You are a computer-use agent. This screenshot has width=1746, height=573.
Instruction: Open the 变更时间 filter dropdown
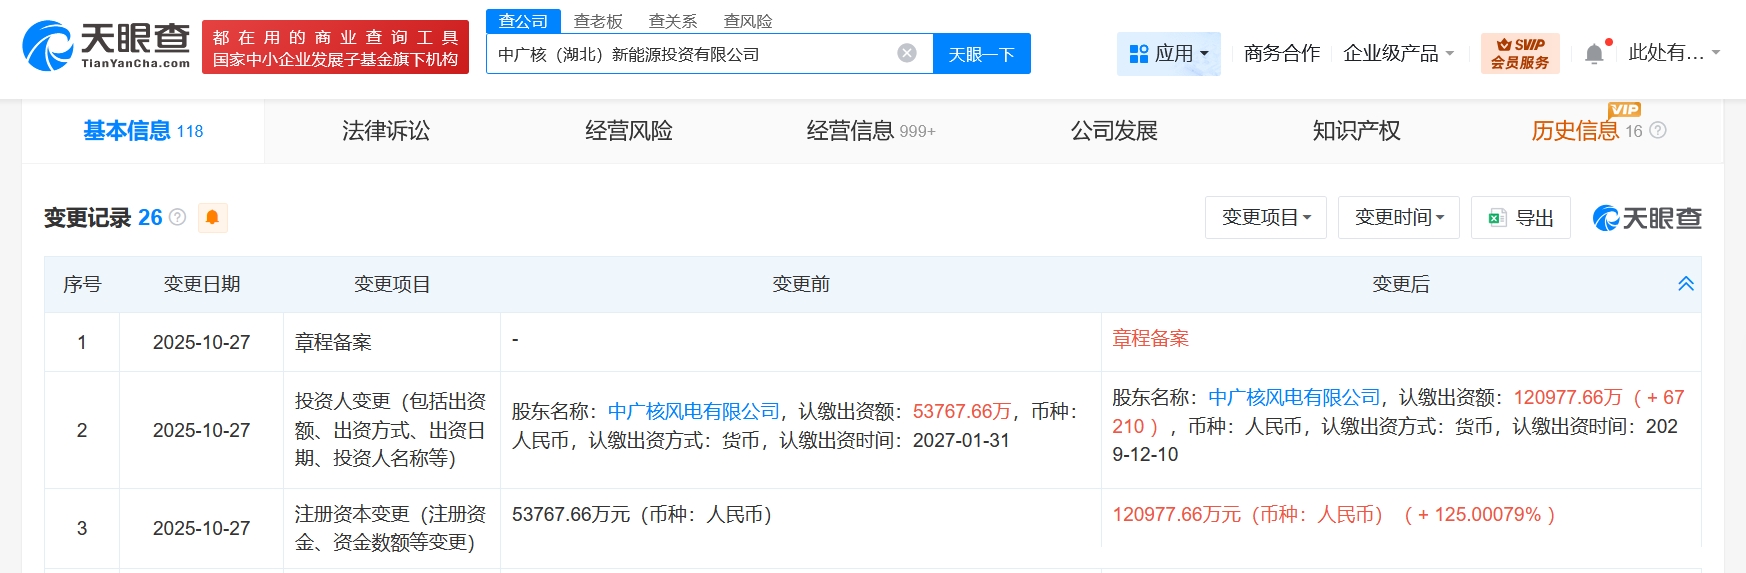point(1398,218)
